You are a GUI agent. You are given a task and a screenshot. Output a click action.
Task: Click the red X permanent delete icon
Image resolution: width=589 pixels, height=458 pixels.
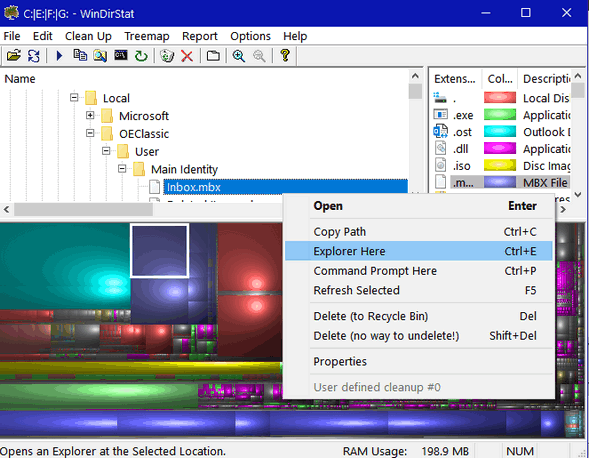[187, 56]
